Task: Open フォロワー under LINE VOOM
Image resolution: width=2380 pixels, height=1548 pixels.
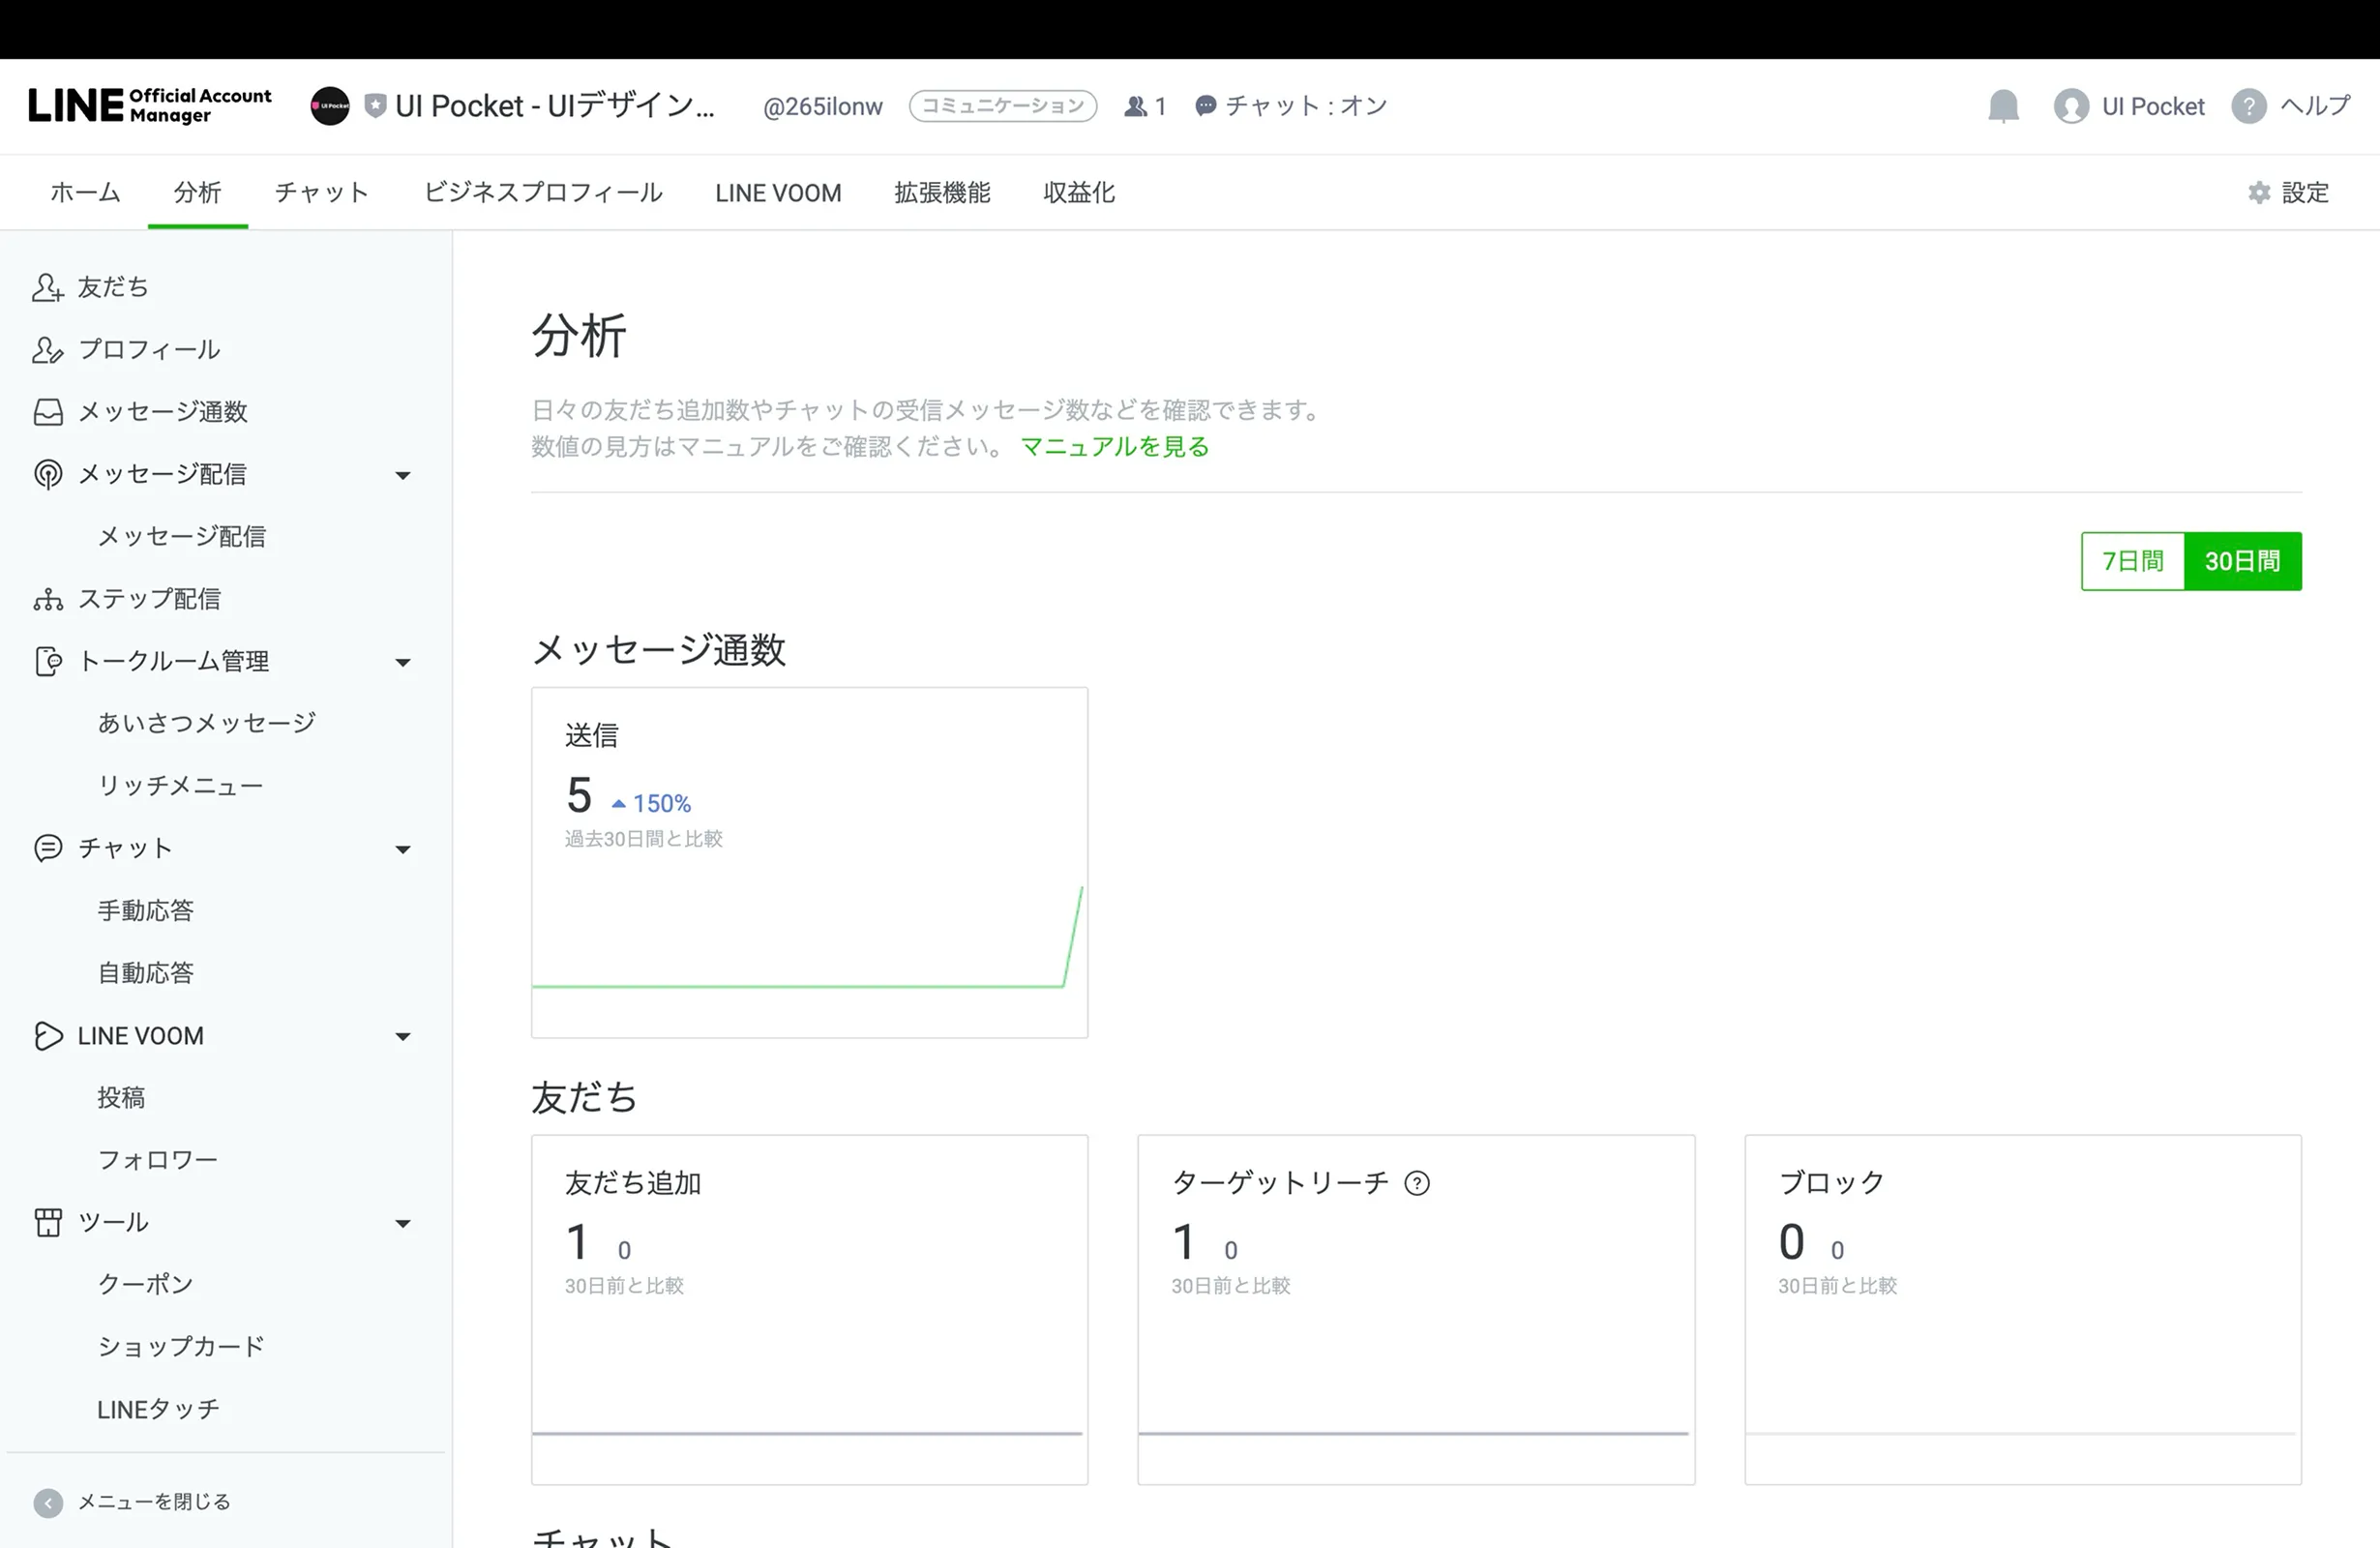Action: point(157,1160)
